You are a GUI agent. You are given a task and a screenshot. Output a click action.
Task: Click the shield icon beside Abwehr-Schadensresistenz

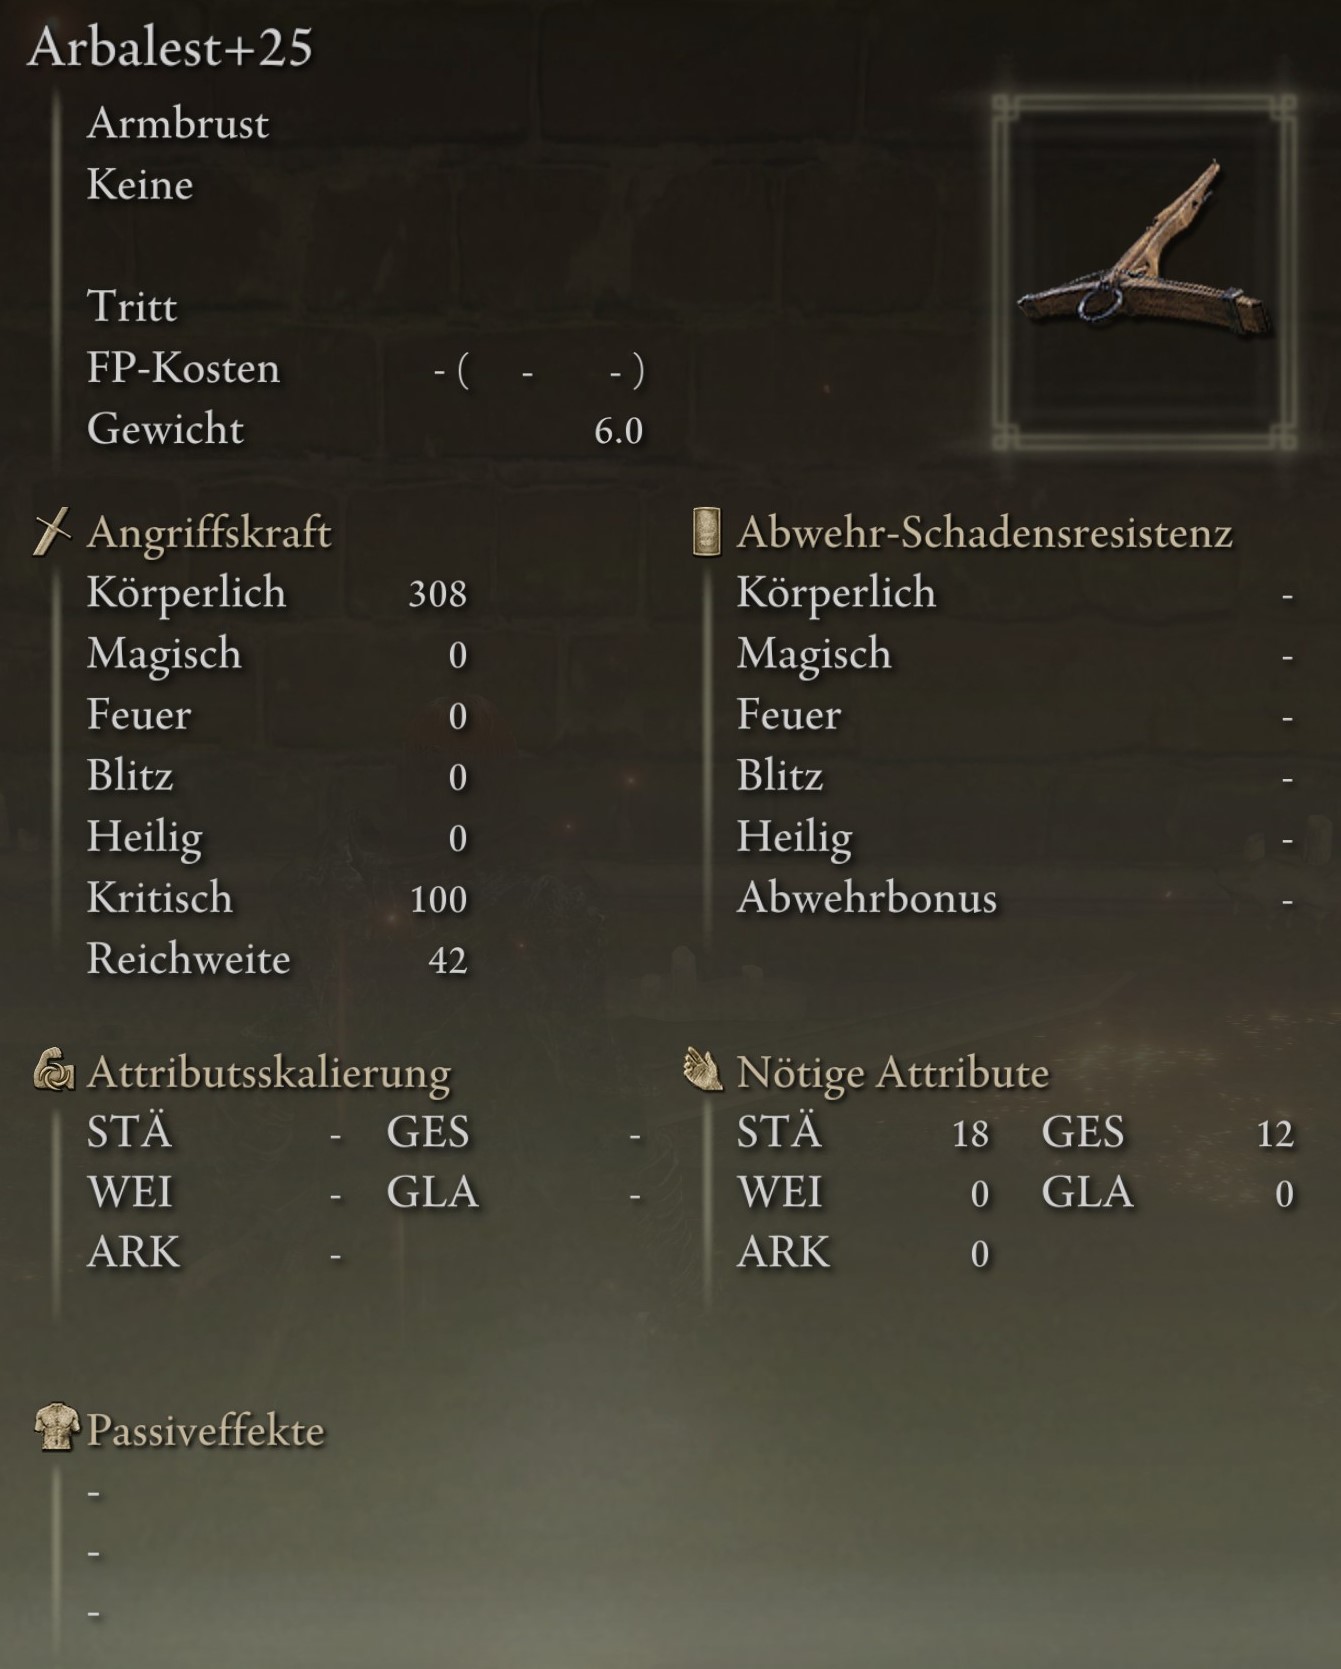[706, 531]
